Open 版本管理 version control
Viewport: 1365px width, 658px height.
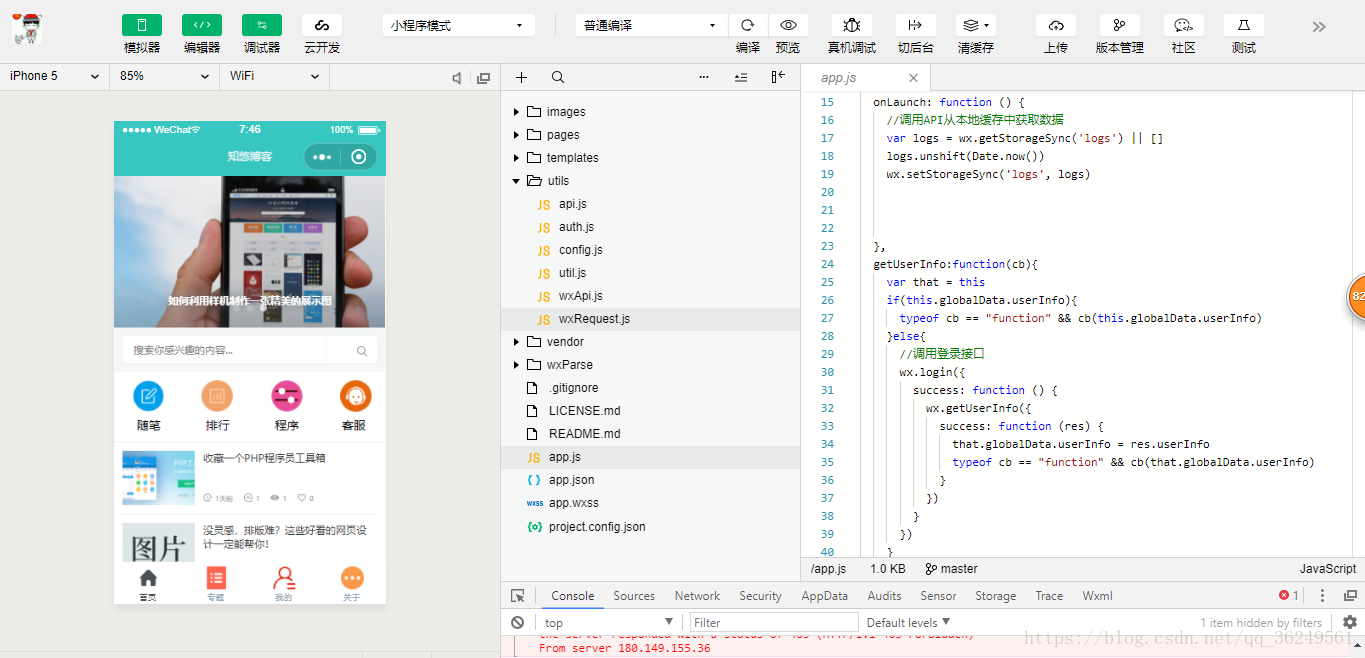pos(1120,25)
